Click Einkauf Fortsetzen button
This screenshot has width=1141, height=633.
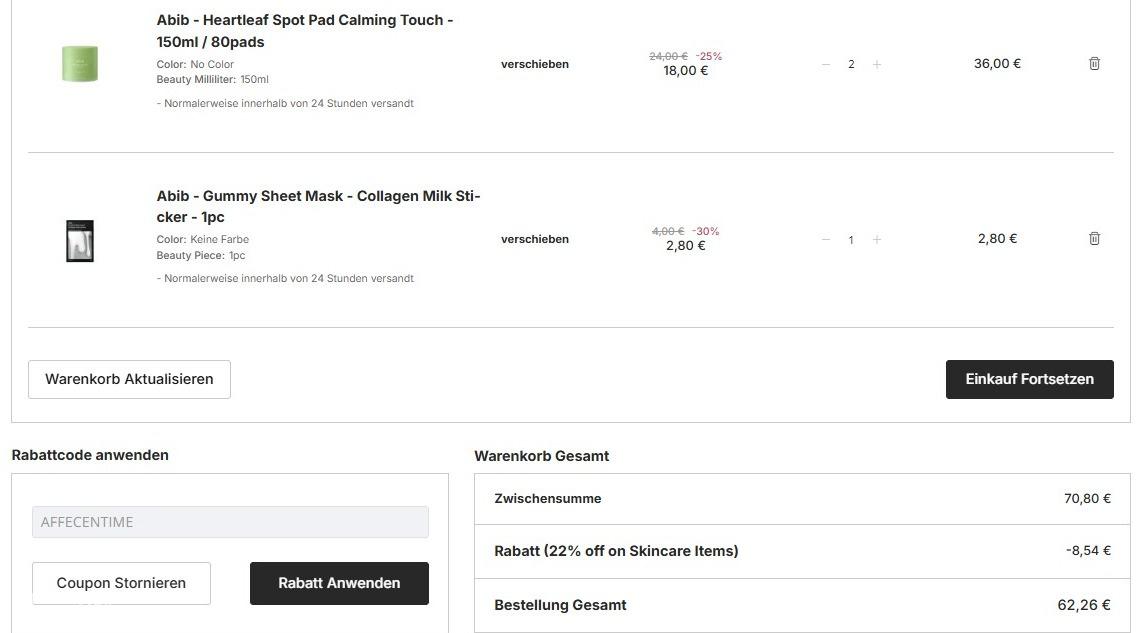click(x=1029, y=379)
